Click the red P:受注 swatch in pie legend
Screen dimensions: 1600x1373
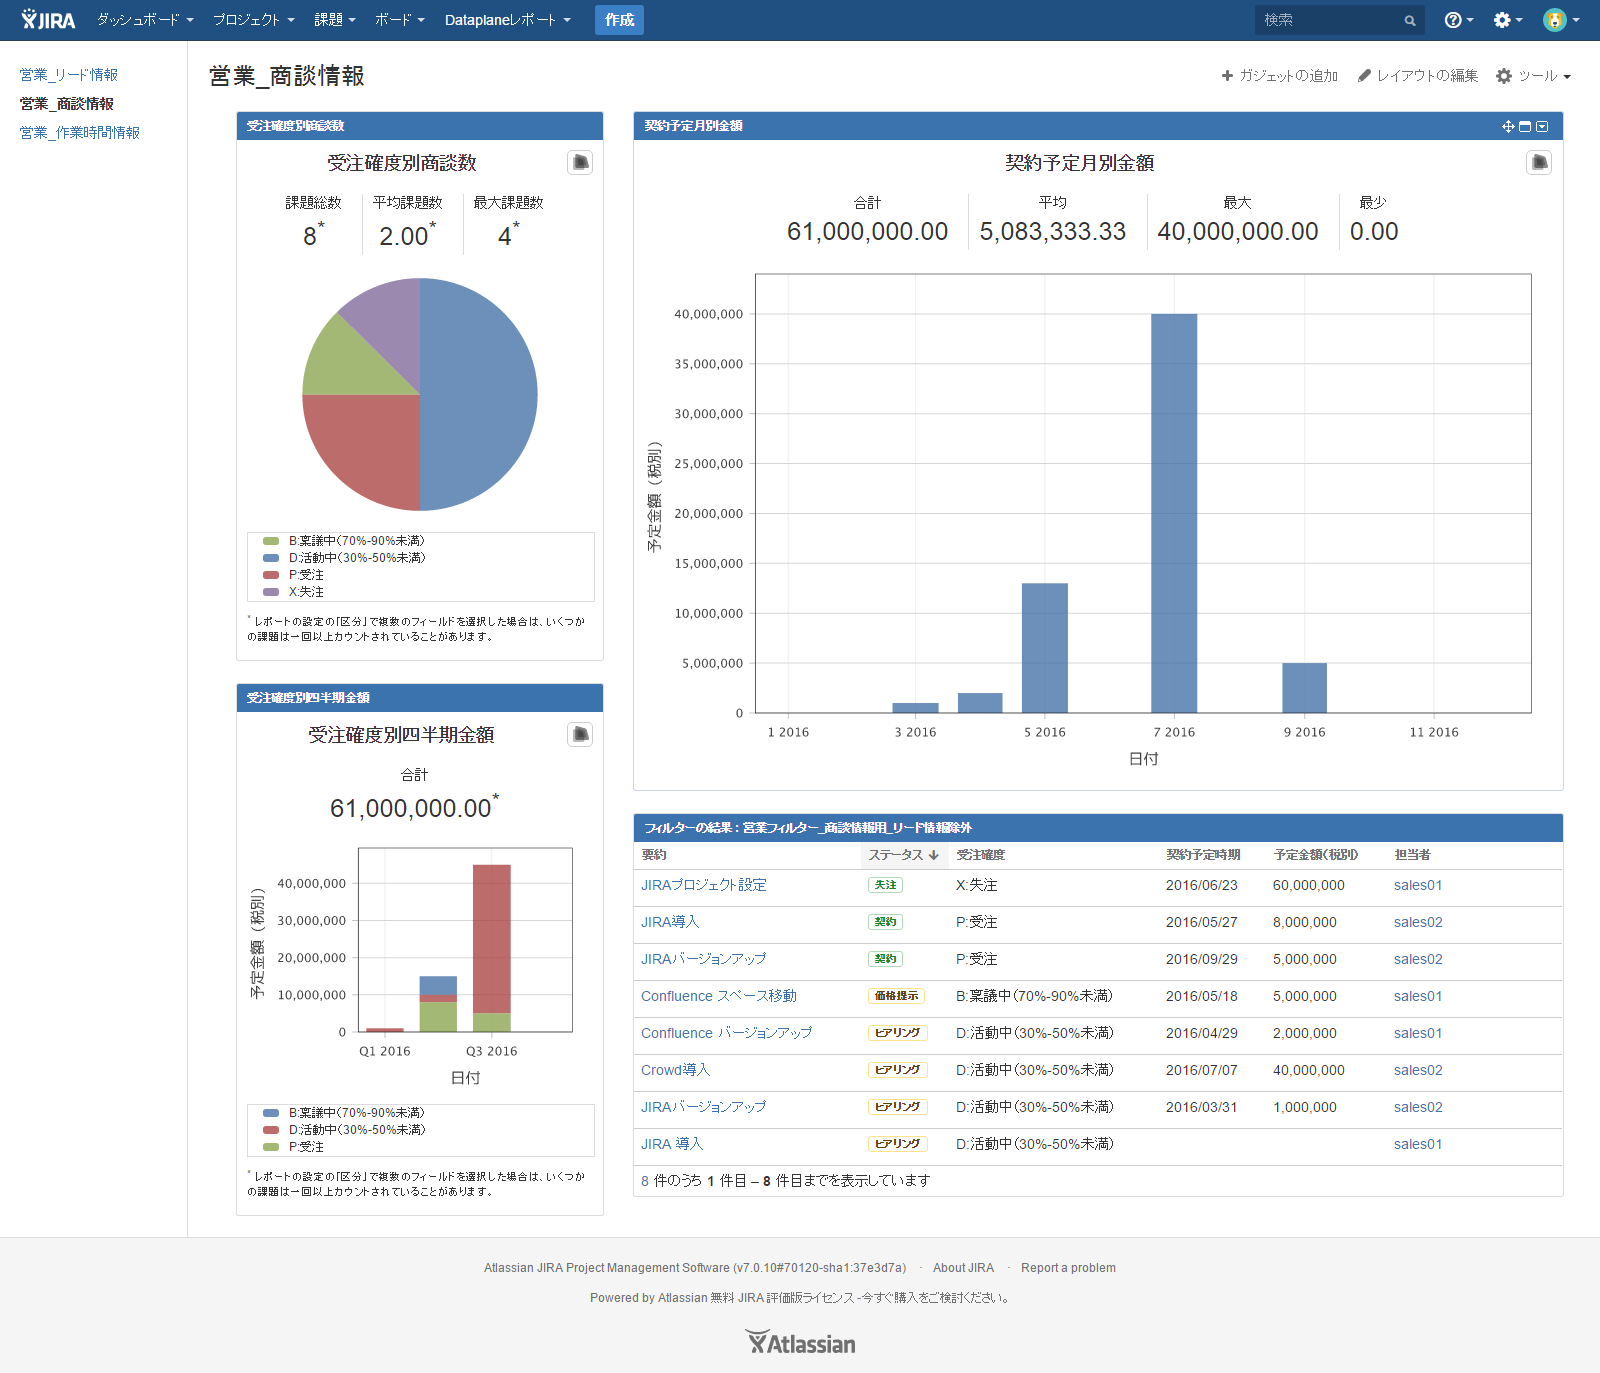pyautogui.click(x=271, y=575)
